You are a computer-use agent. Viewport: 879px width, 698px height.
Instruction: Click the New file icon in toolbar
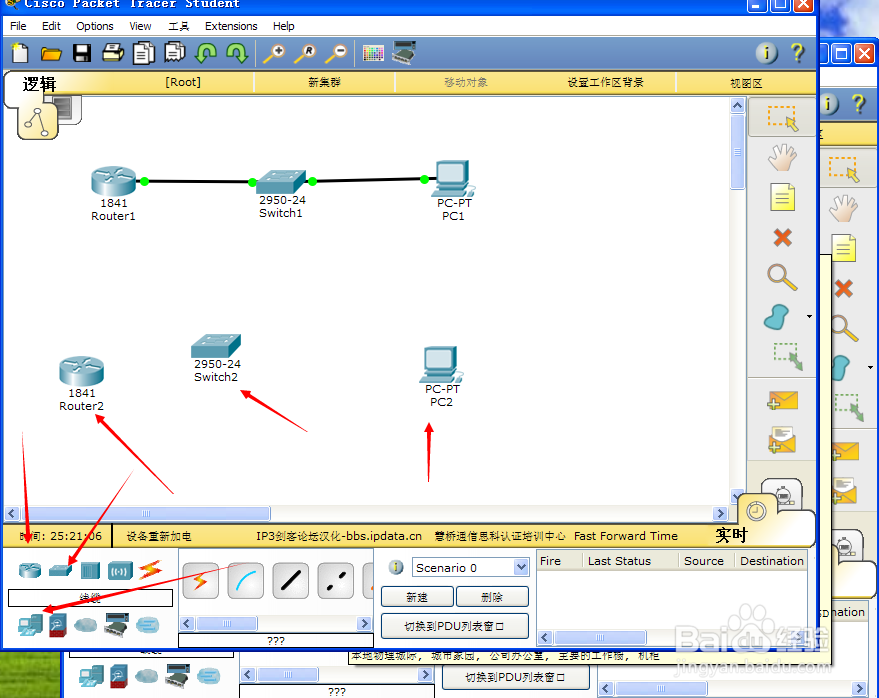pos(20,53)
